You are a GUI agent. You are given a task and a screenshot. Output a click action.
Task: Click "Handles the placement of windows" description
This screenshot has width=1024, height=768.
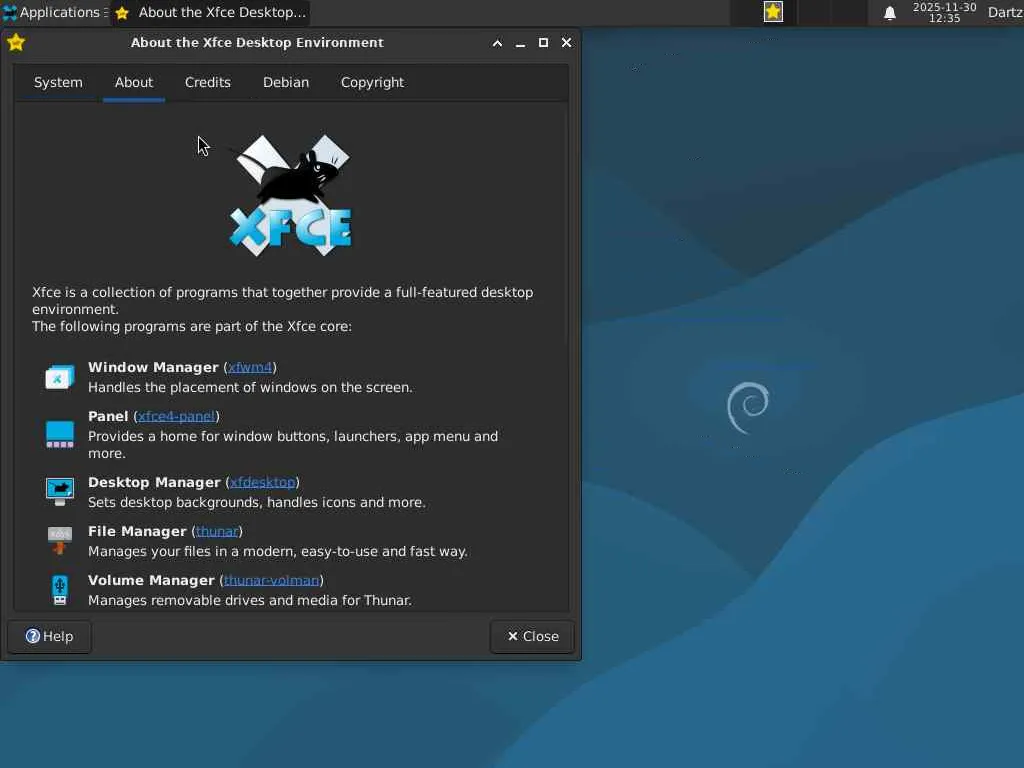pyautogui.click(x=250, y=387)
